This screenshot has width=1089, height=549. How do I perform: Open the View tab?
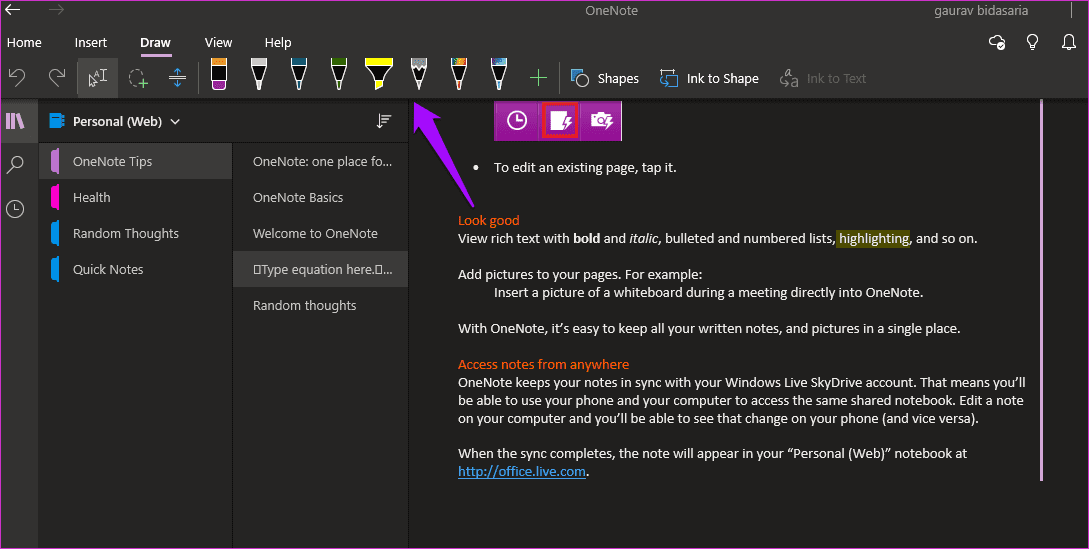point(218,42)
